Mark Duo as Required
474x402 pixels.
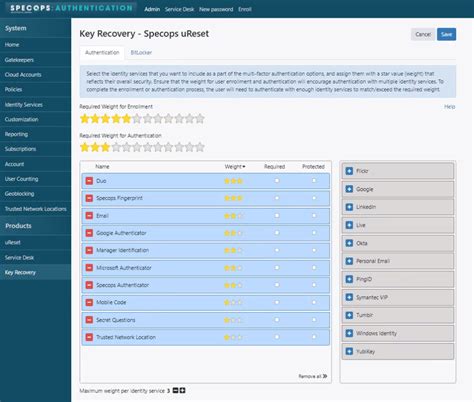[x=277, y=180]
